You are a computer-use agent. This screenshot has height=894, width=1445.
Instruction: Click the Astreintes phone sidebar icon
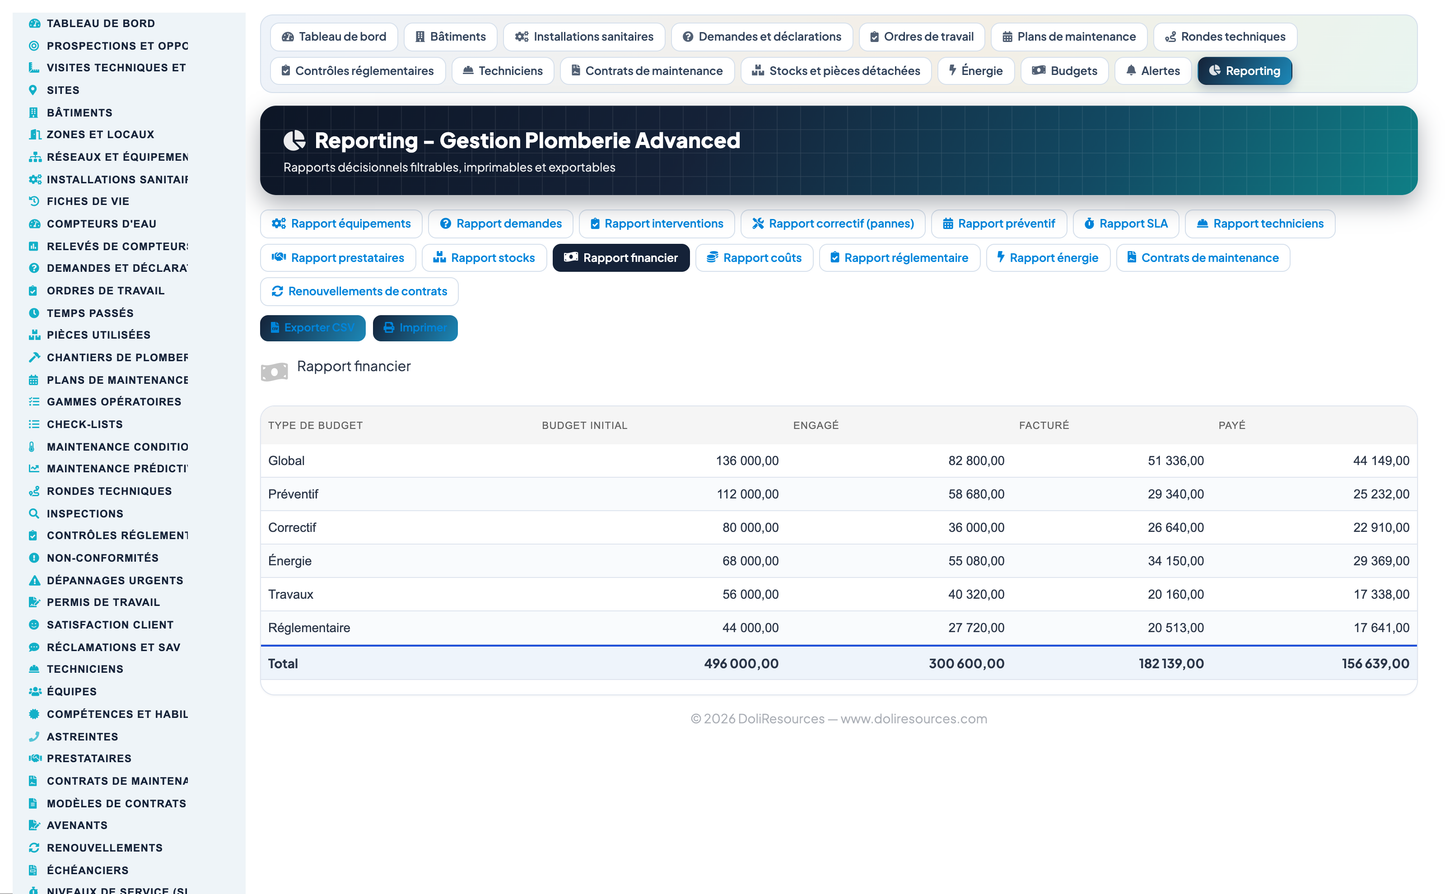(34, 737)
